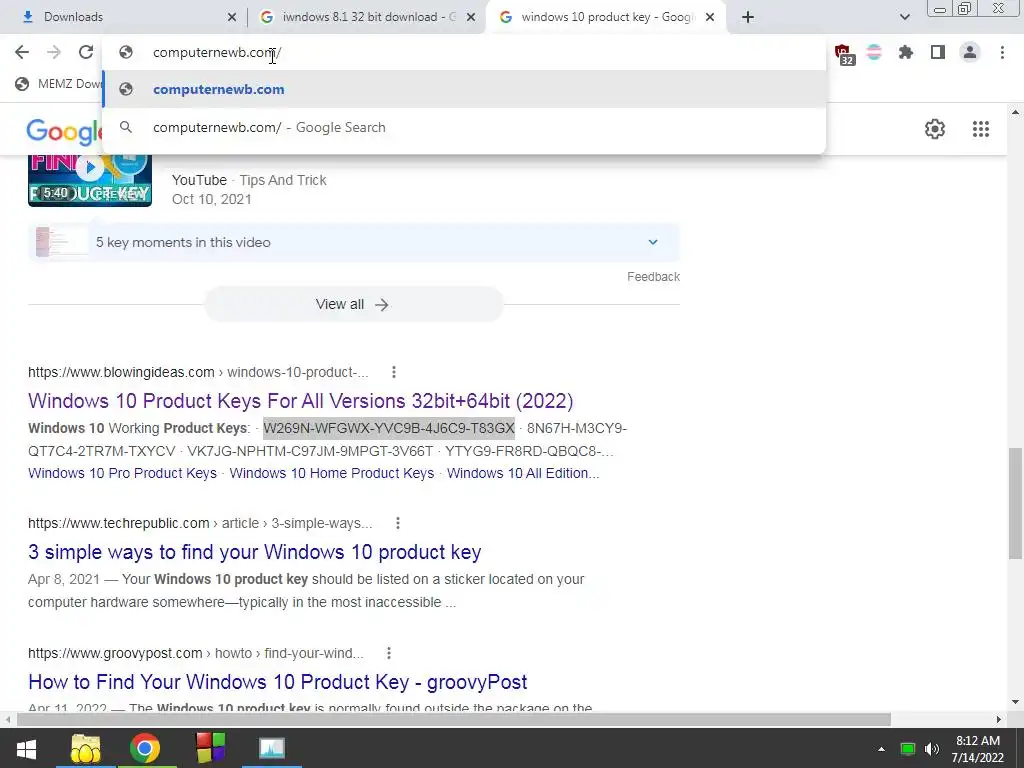This screenshot has width=1024, height=768.
Task: Open the groovyPost product key article
Action: [278, 682]
